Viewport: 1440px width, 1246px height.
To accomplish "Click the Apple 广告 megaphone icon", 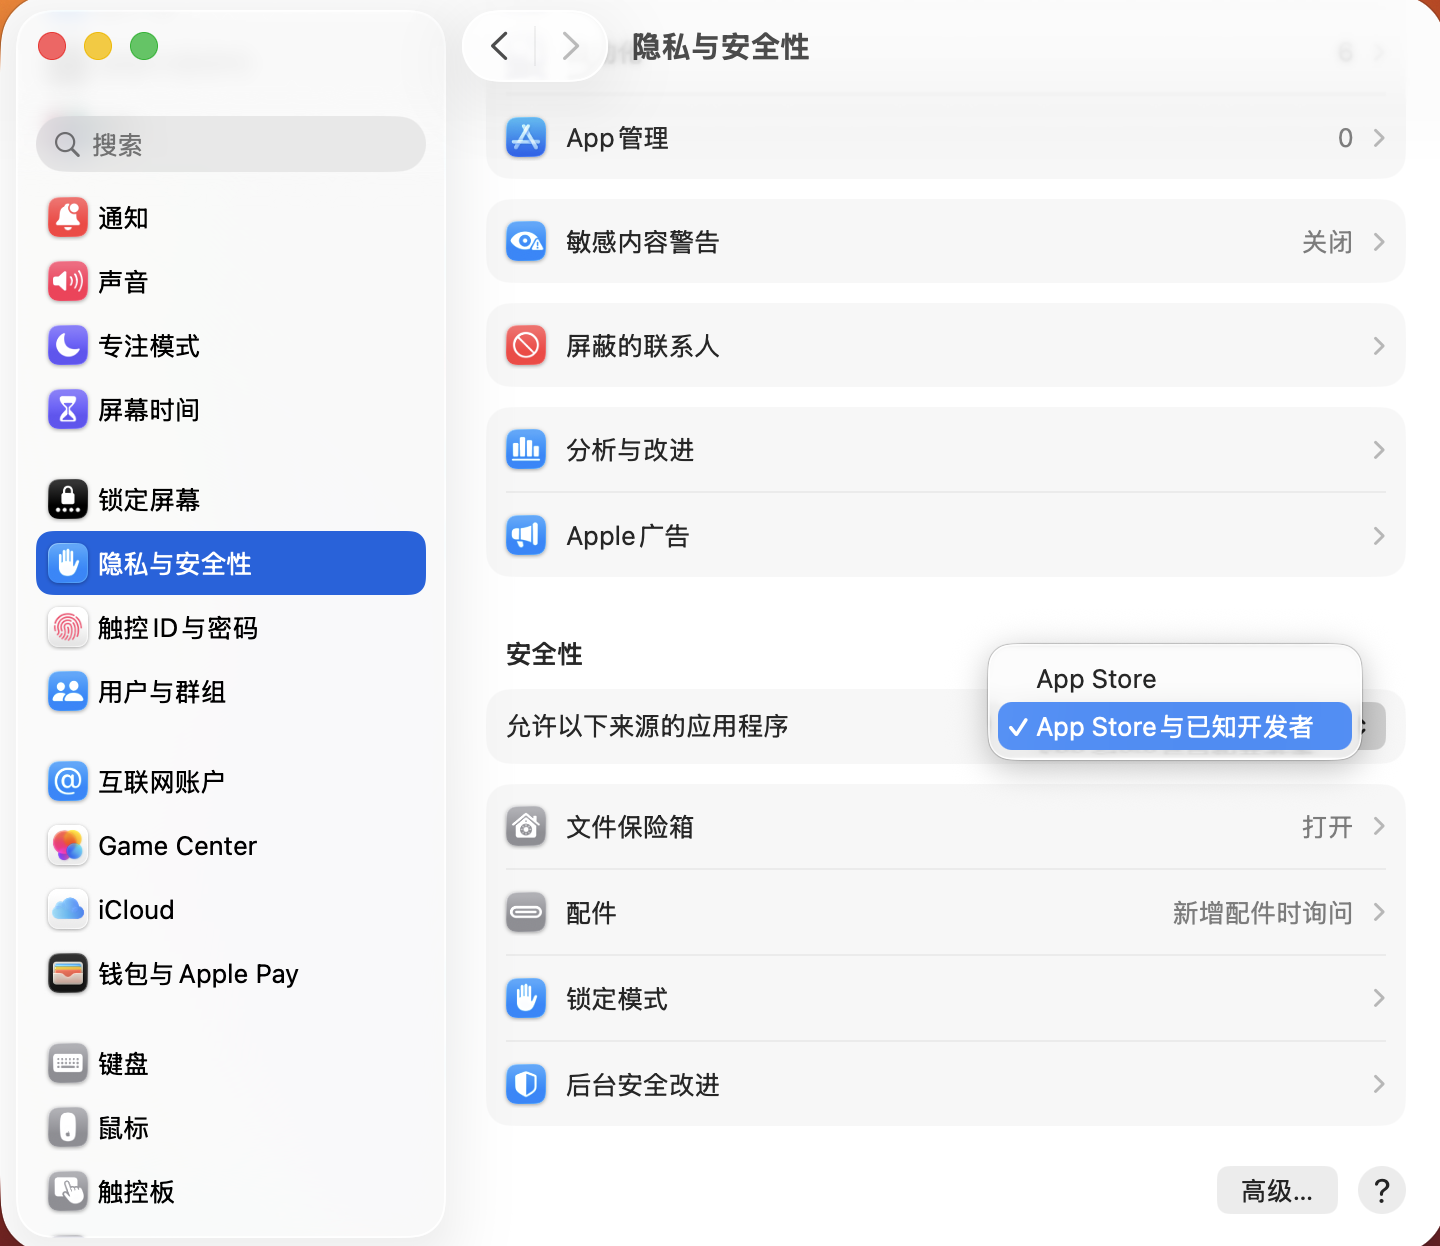I will click(x=526, y=536).
